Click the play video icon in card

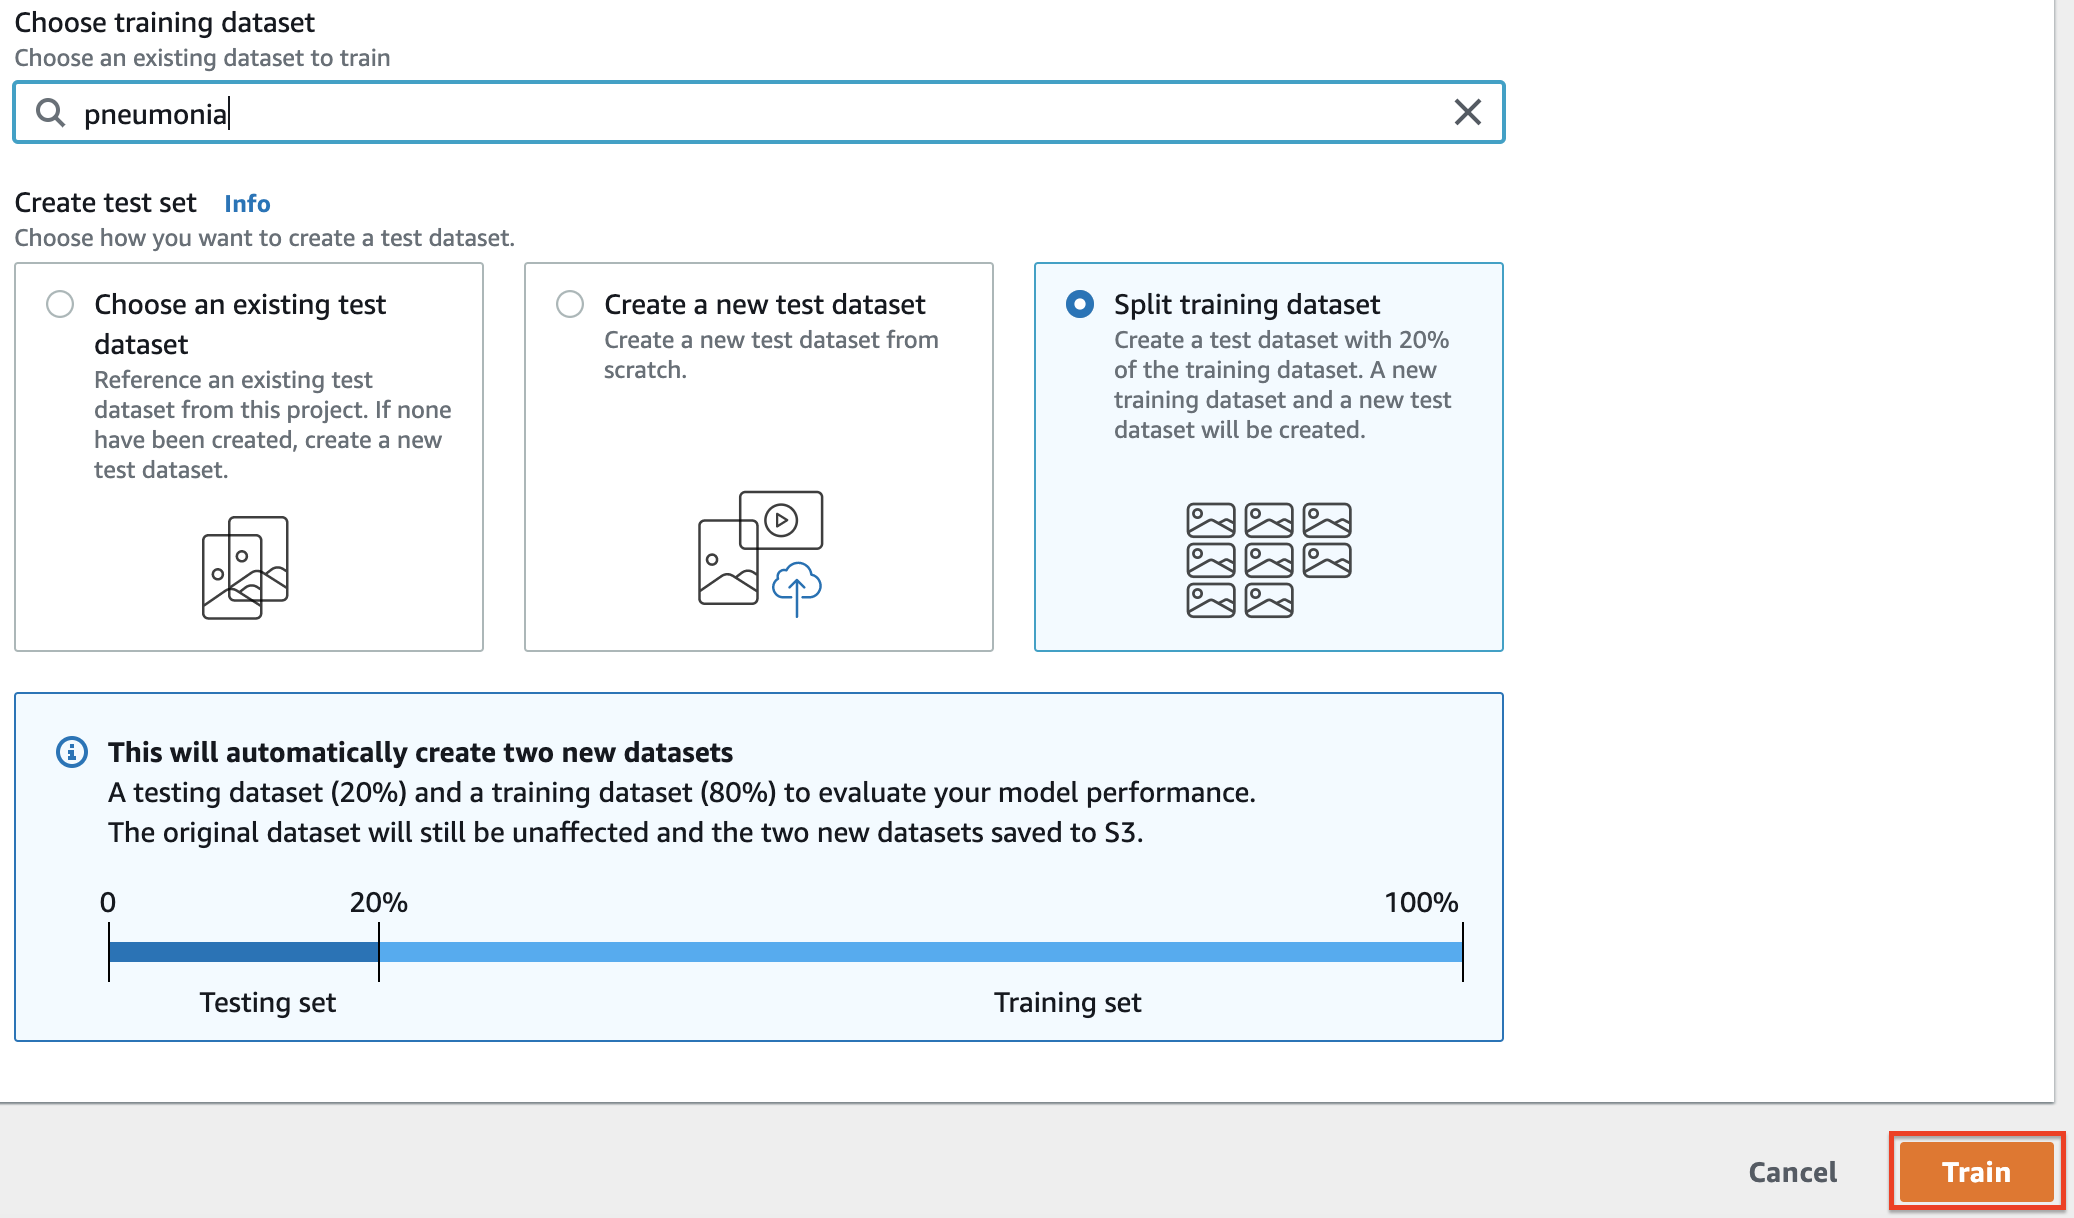click(781, 520)
